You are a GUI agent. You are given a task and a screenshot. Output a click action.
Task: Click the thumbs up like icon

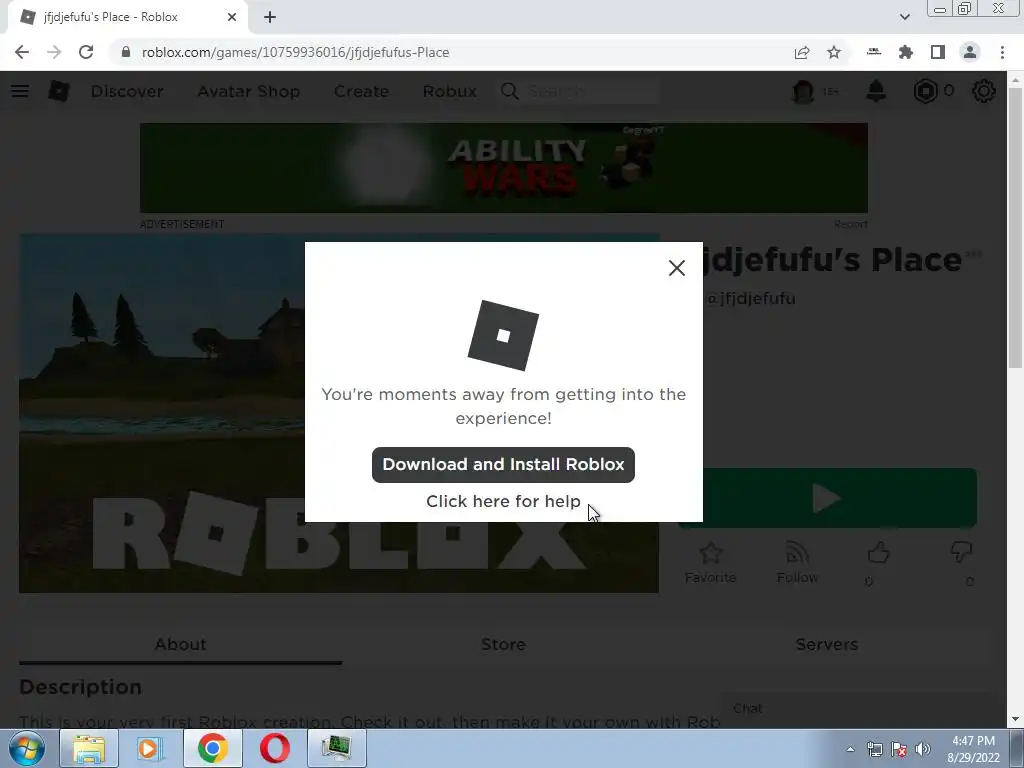point(878,553)
